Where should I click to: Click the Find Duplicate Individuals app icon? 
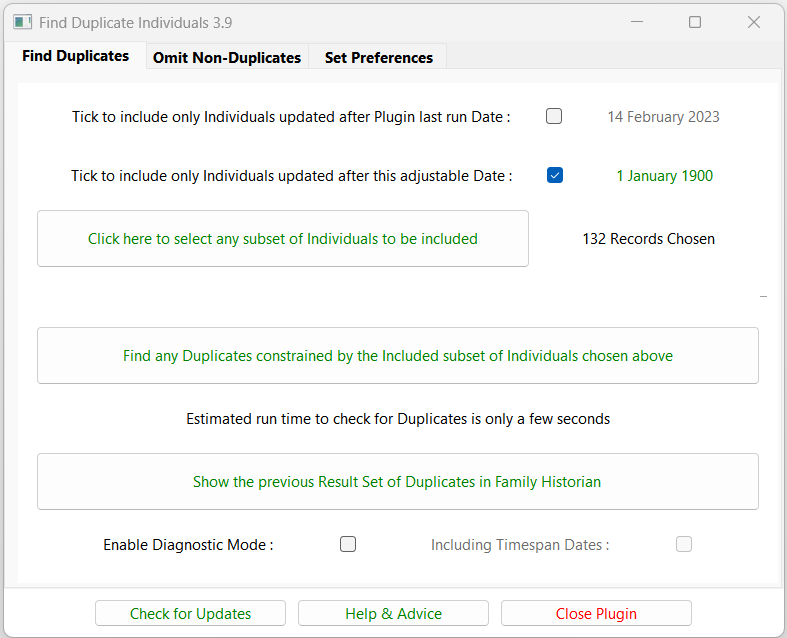coord(22,22)
